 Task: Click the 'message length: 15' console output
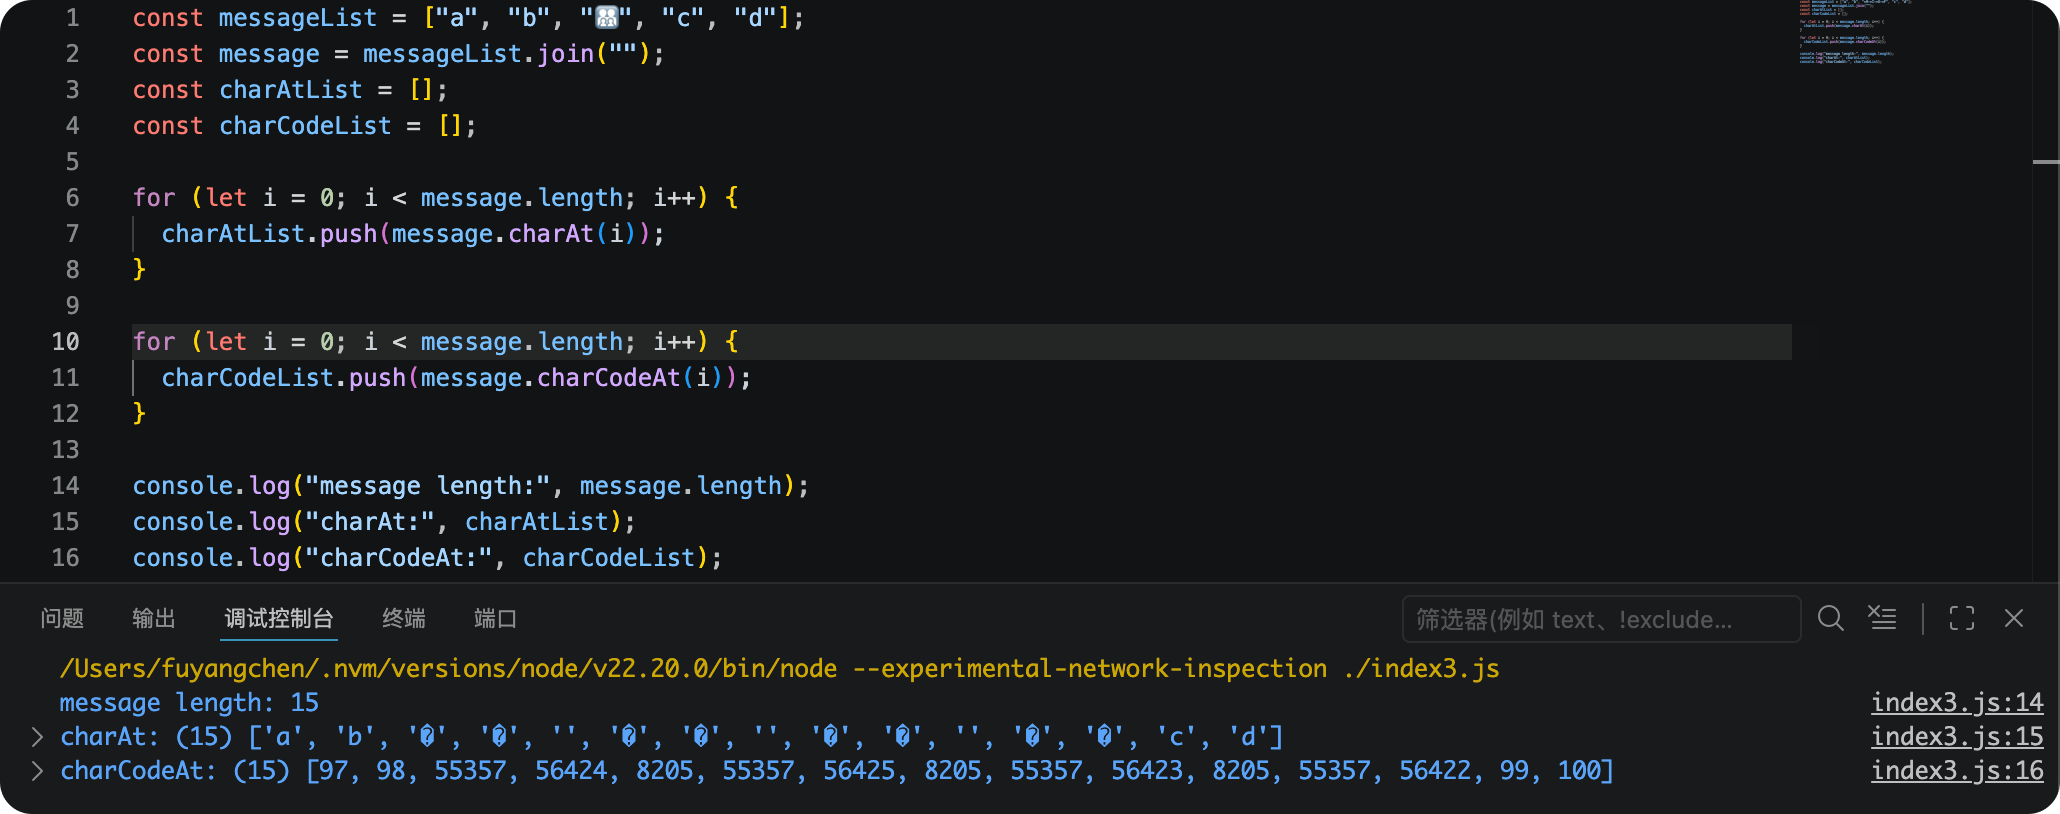click(189, 703)
